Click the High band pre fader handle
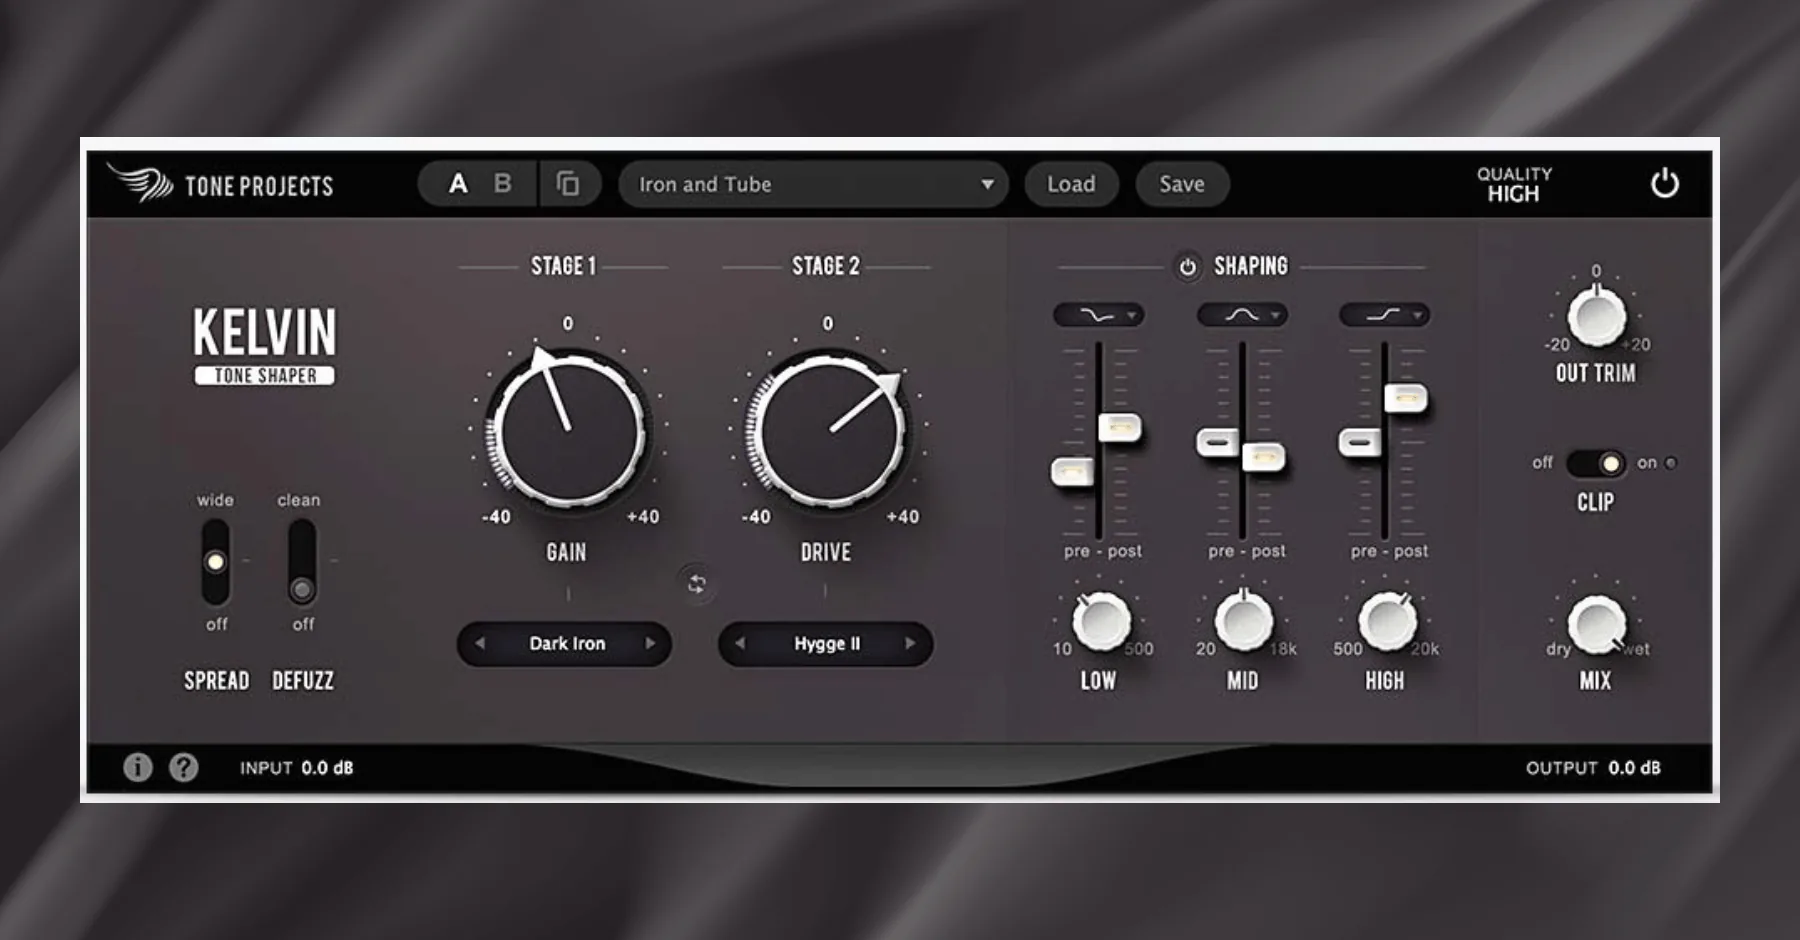Image resolution: width=1800 pixels, height=940 pixels. tap(1360, 442)
